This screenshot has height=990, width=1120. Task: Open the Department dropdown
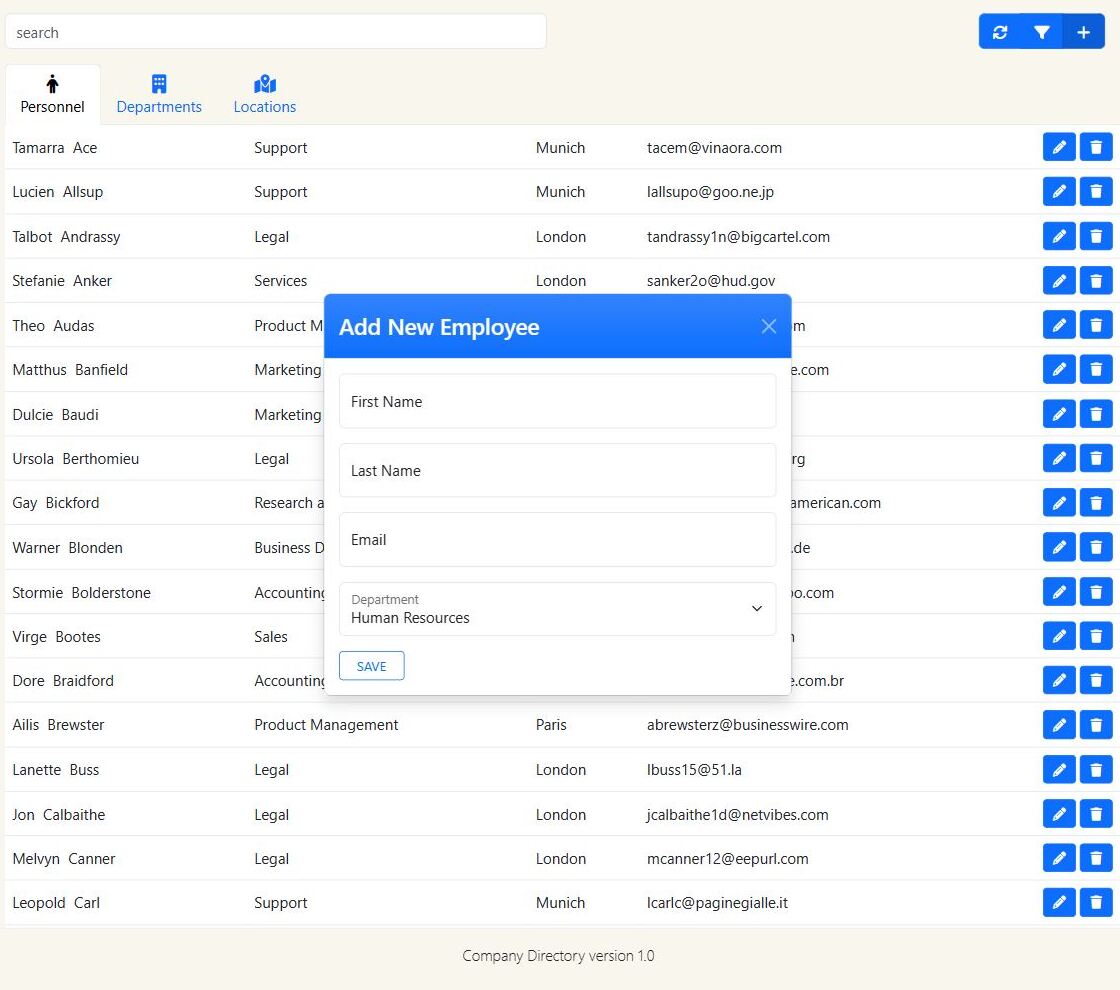tap(557, 609)
